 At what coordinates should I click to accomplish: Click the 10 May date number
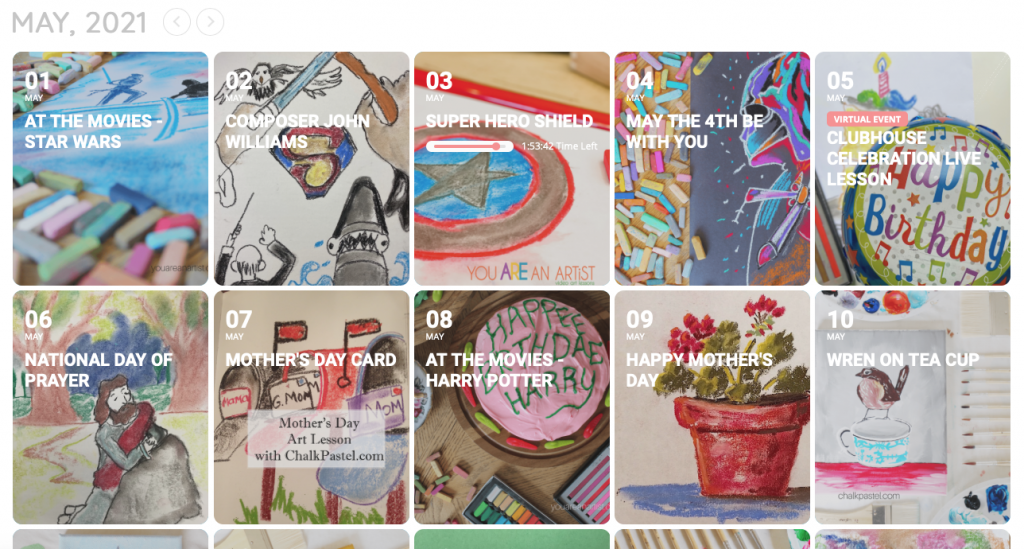click(840, 320)
